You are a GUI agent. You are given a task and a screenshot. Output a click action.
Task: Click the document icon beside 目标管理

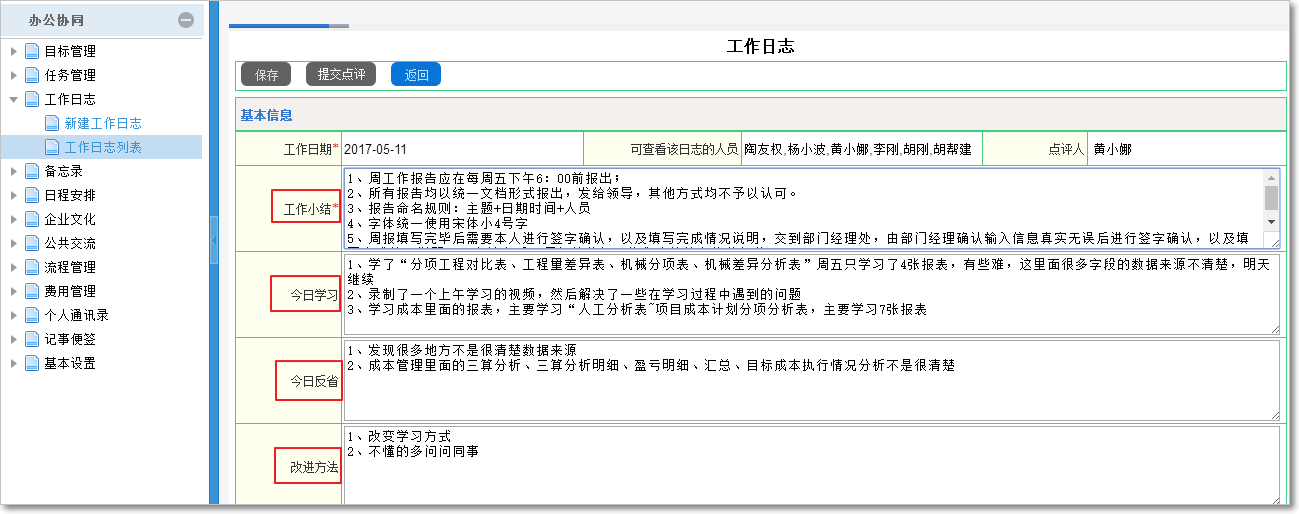[x=32, y=51]
